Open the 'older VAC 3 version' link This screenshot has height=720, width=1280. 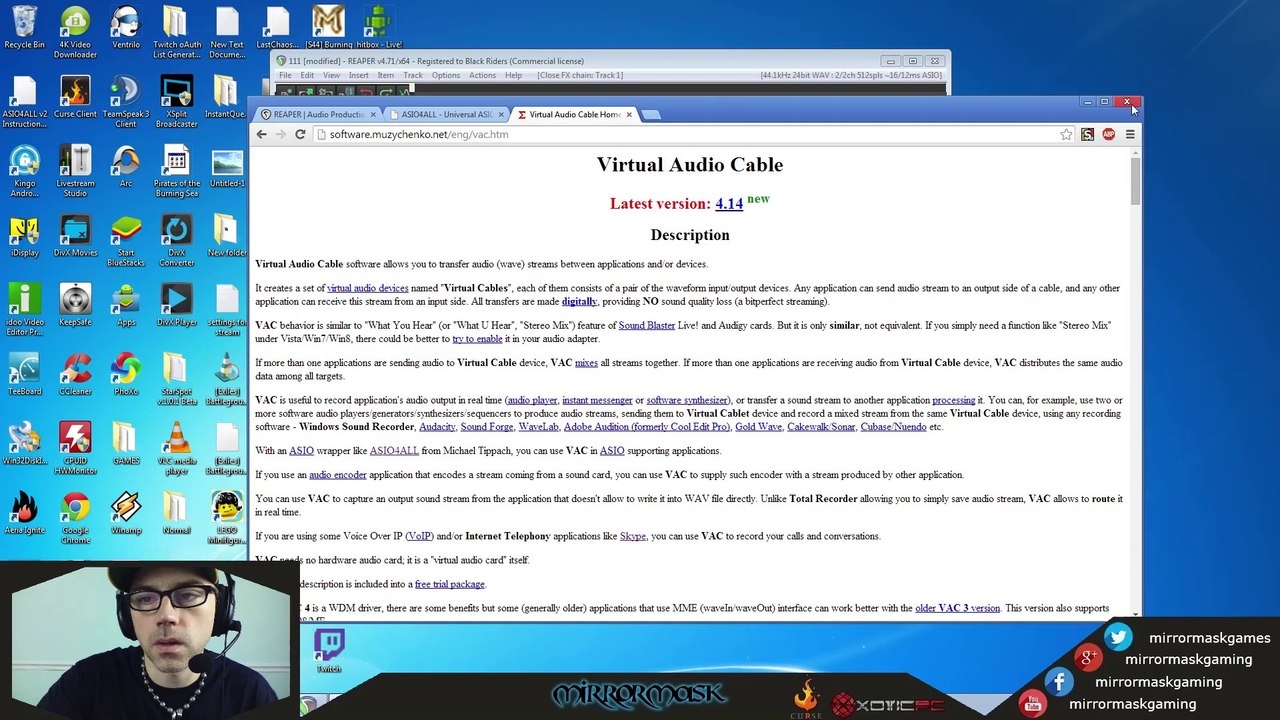[957, 608]
